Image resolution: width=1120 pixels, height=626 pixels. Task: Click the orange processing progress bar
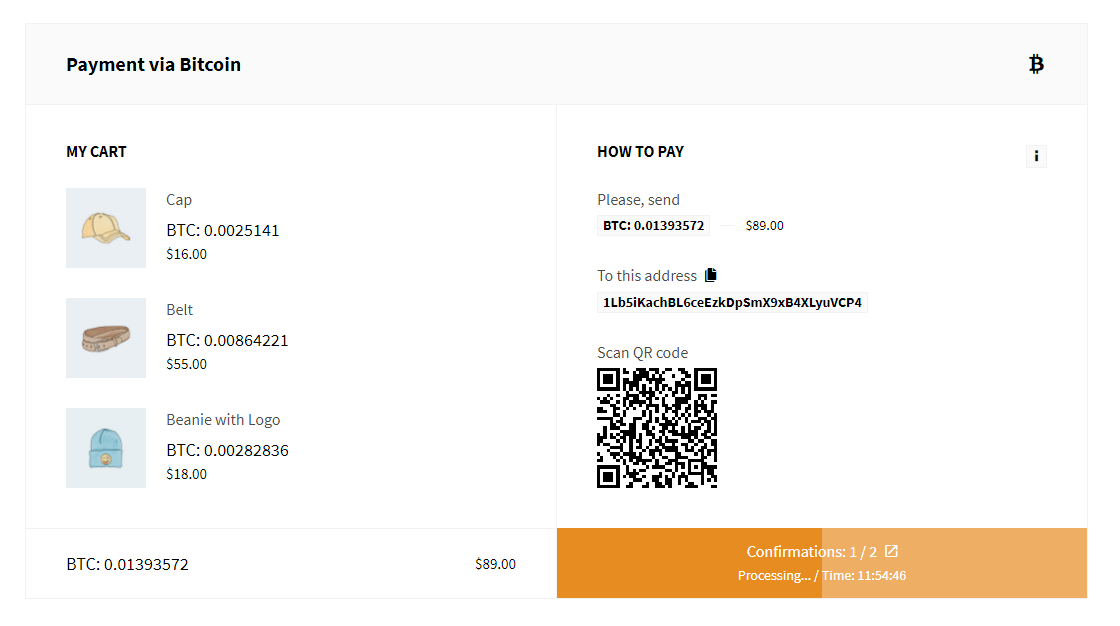point(822,563)
